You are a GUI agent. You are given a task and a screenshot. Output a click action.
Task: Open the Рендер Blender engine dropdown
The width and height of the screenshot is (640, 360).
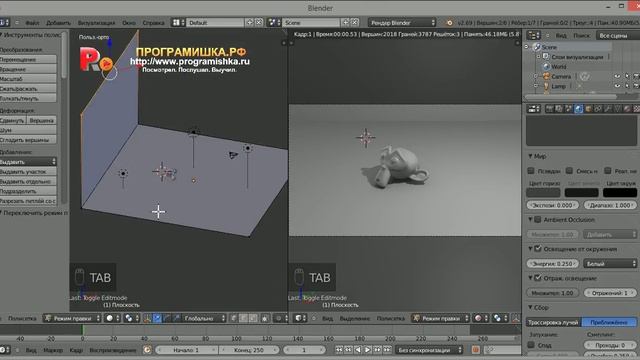[x=402, y=22]
